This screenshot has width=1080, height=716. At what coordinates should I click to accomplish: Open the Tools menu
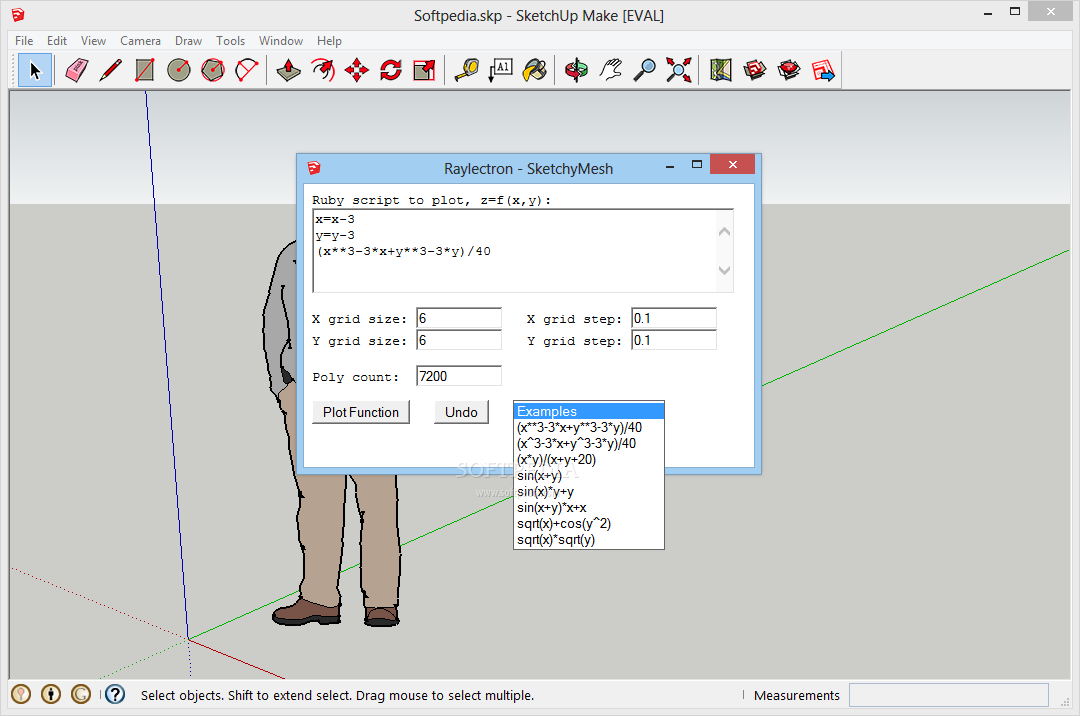(x=230, y=41)
